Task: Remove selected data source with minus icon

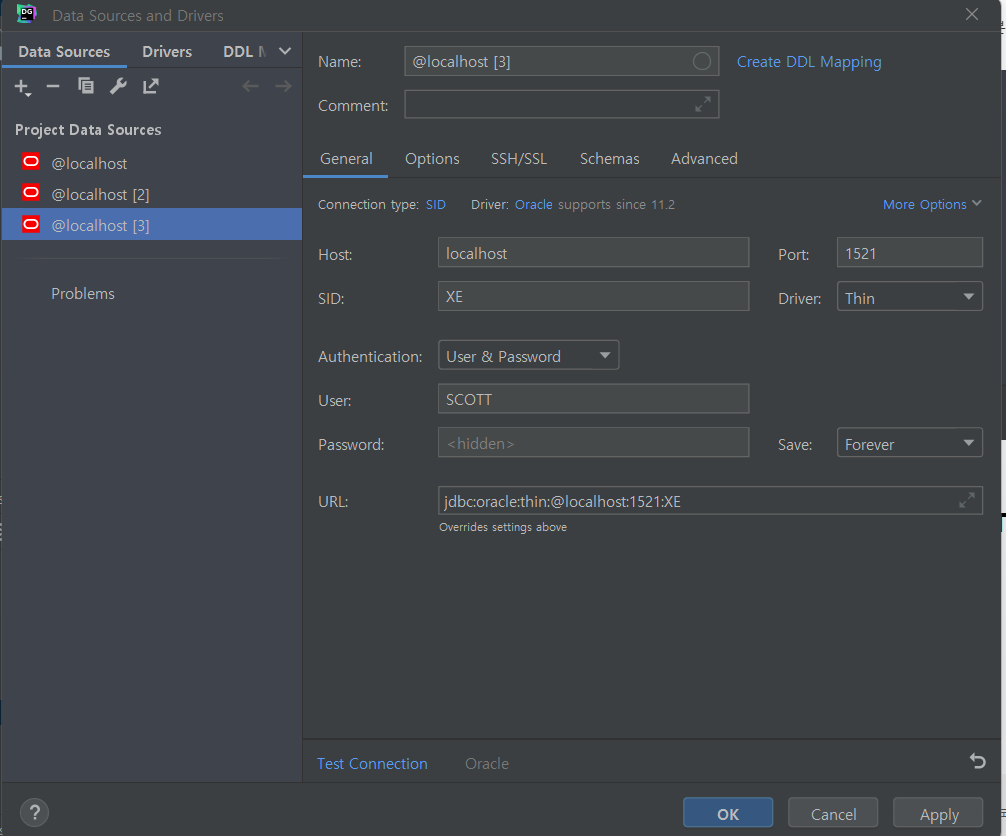Action: click(x=53, y=86)
